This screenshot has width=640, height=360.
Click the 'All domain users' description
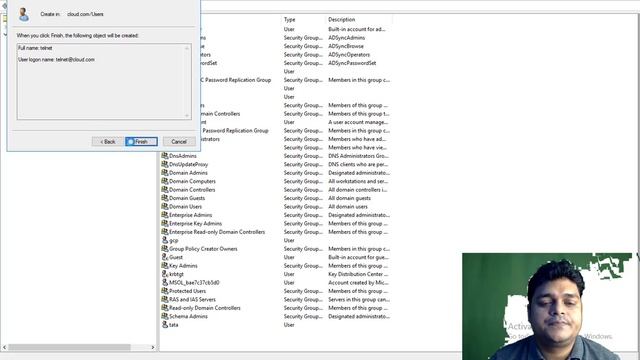click(348, 206)
